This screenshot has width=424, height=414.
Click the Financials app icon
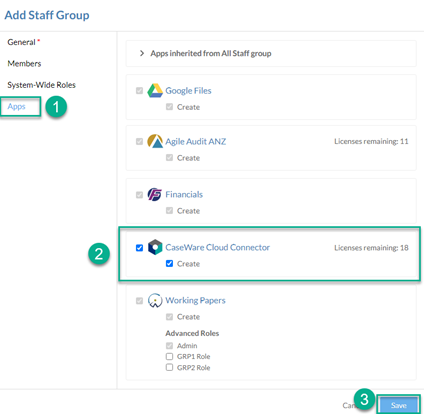pyautogui.click(x=155, y=194)
